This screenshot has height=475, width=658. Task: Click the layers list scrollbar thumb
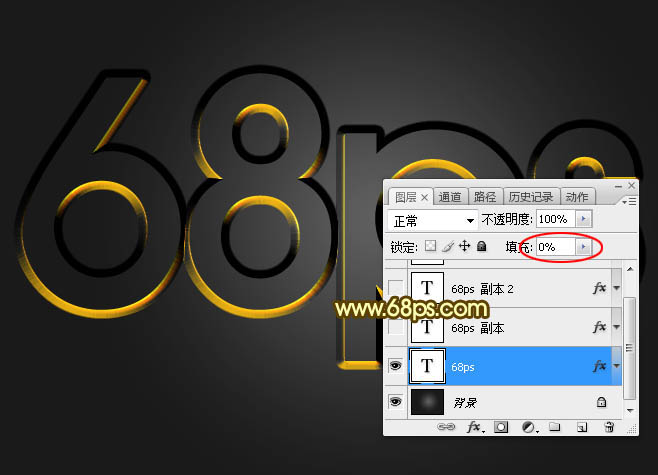[x=629, y=348]
